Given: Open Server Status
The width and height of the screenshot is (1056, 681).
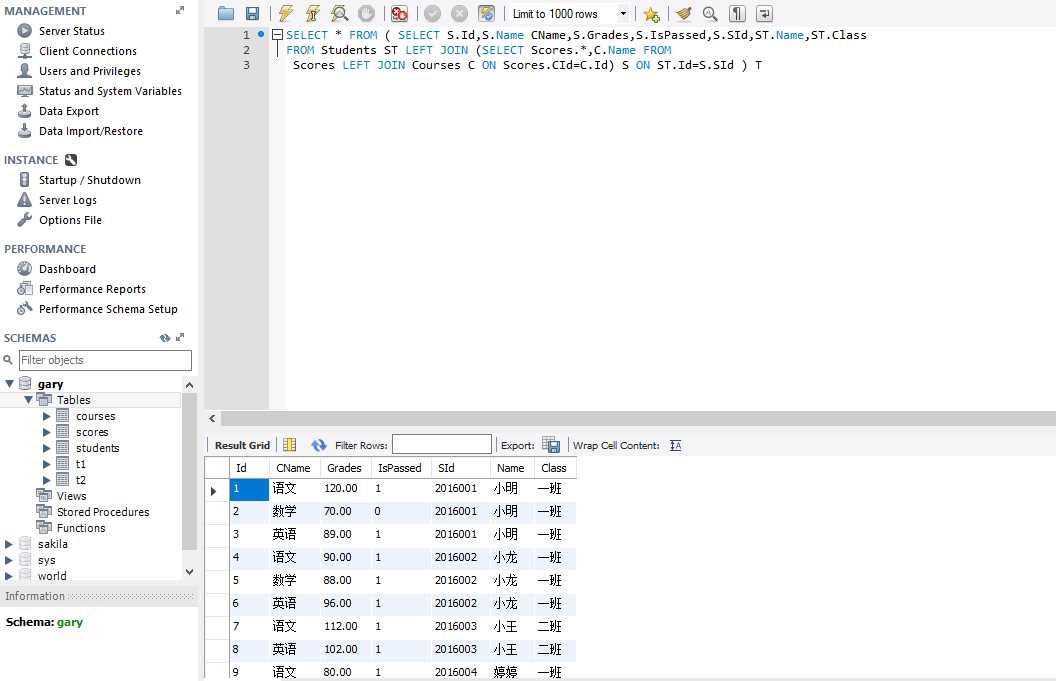Looking at the screenshot, I should click(x=71, y=31).
